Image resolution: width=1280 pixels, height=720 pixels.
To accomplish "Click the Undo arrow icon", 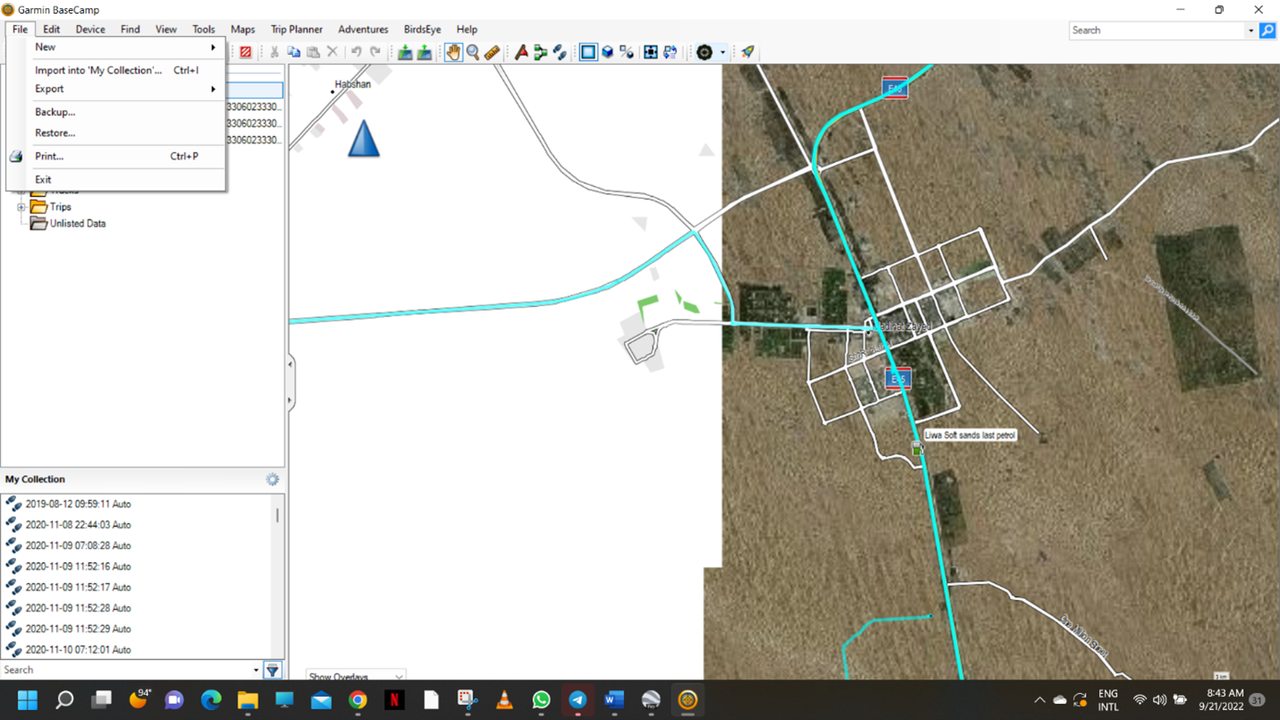I will pos(356,52).
